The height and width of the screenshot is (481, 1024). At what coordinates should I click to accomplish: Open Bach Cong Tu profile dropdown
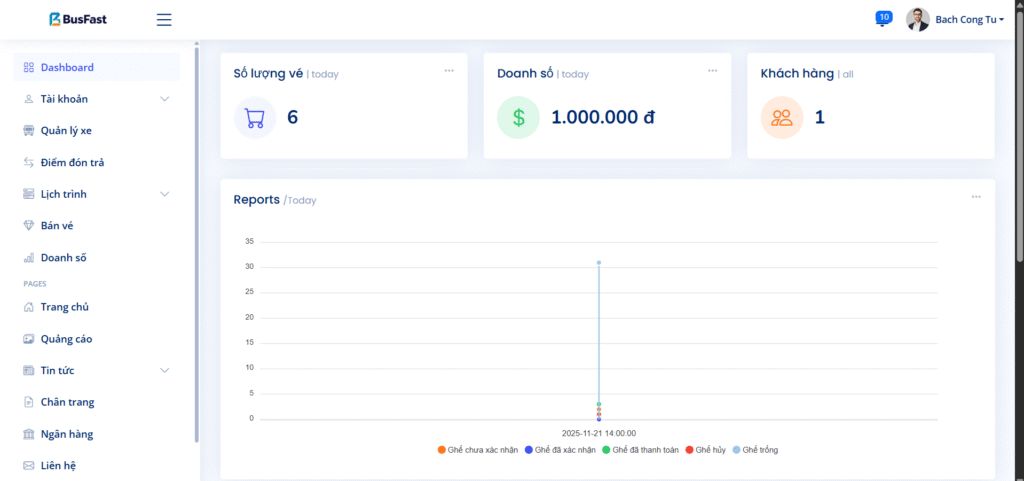[x=955, y=19]
